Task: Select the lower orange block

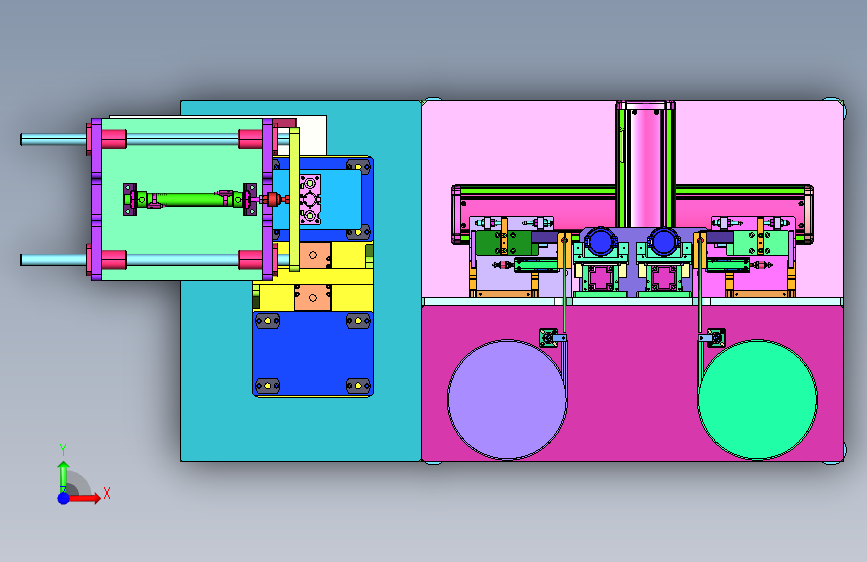Action: 313,298
